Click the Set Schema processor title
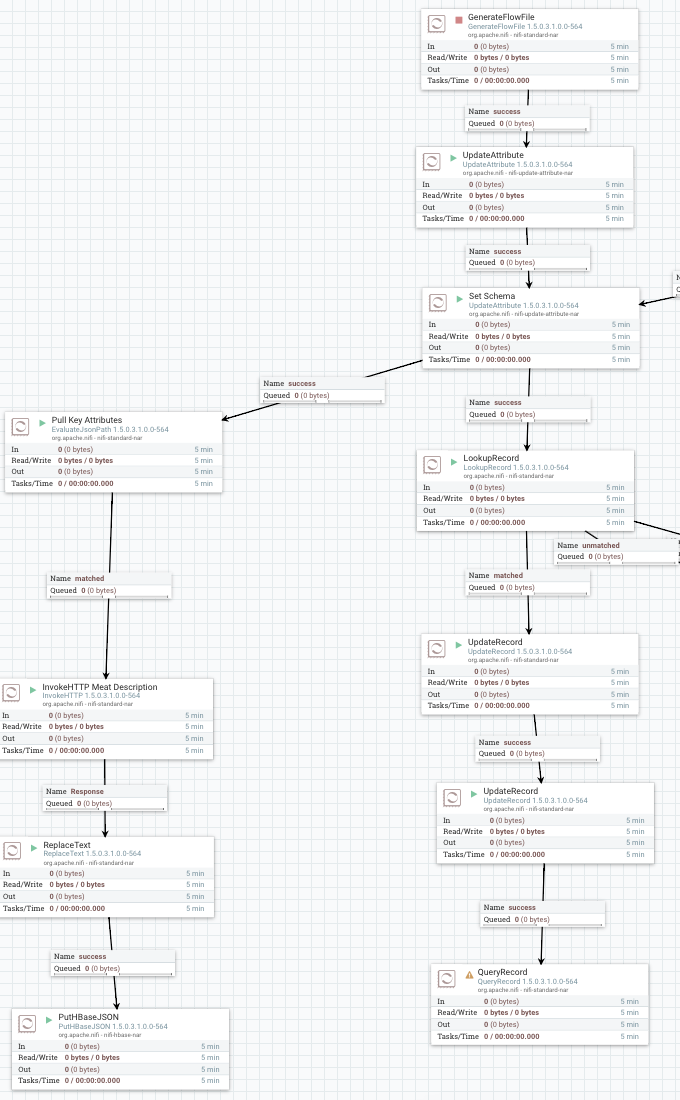 (x=492, y=296)
